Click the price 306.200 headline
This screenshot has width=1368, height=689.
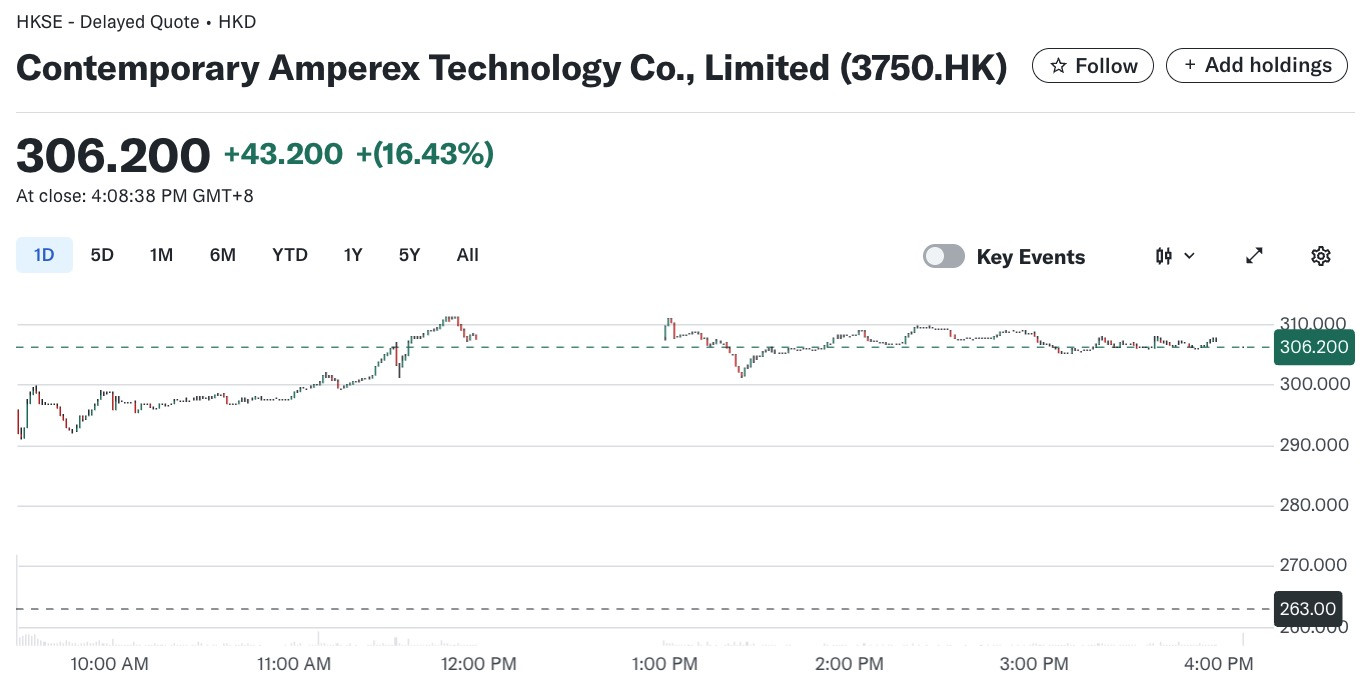point(113,155)
